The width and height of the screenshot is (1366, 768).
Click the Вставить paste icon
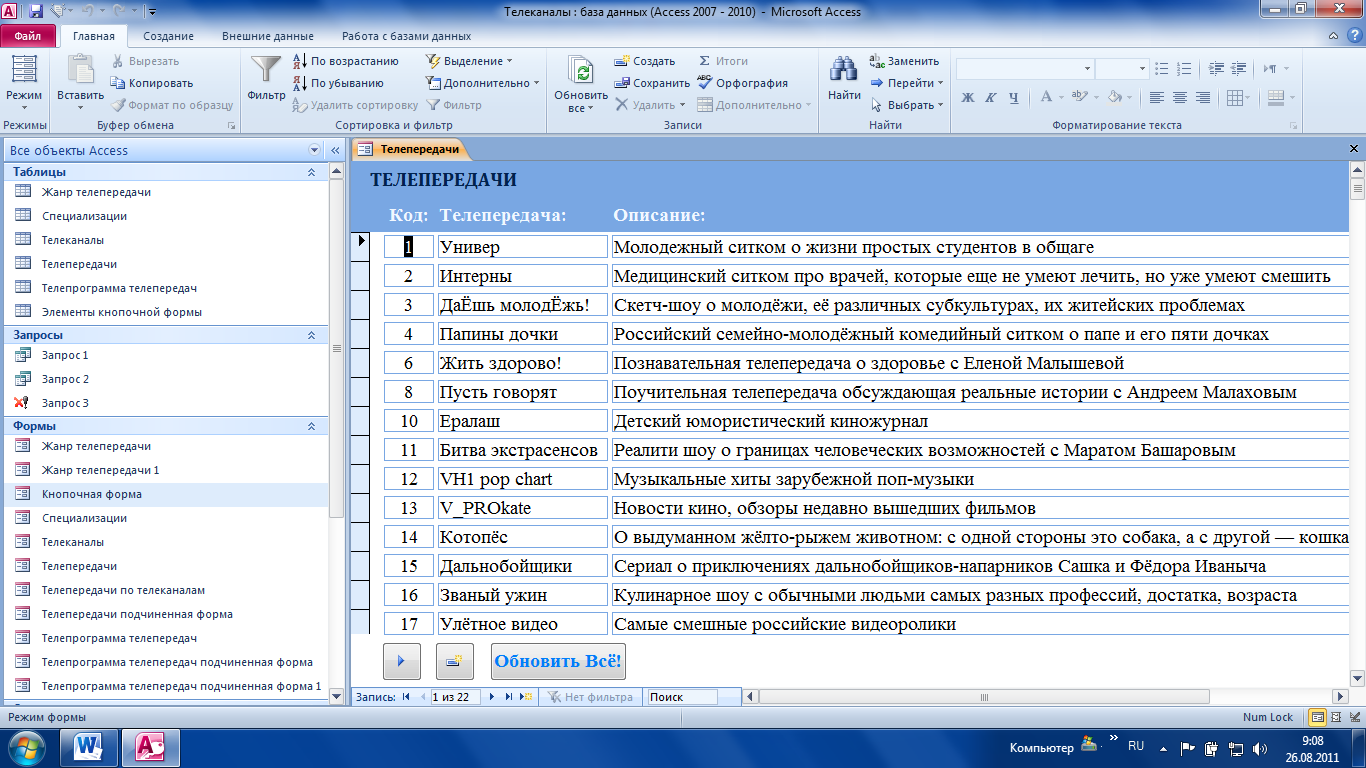tap(80, 70)
